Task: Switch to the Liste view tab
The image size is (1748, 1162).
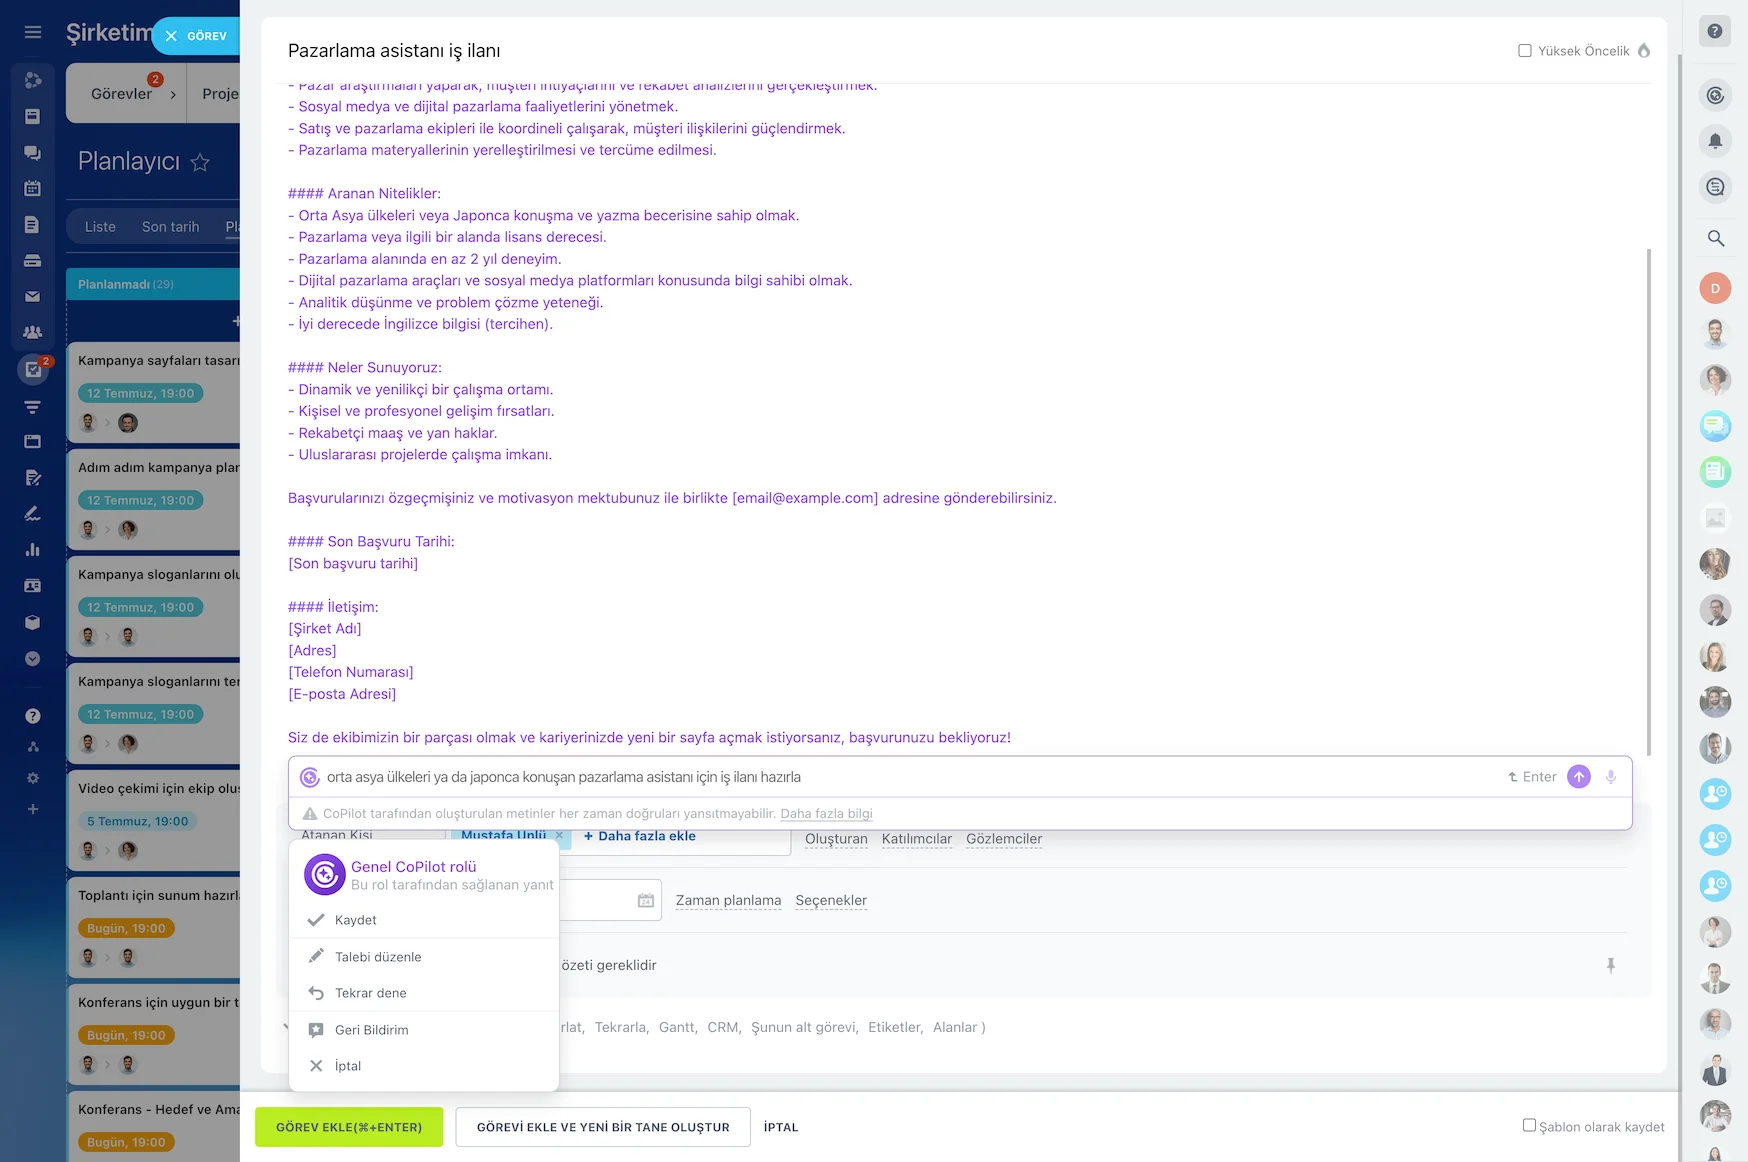Action: 100,227
